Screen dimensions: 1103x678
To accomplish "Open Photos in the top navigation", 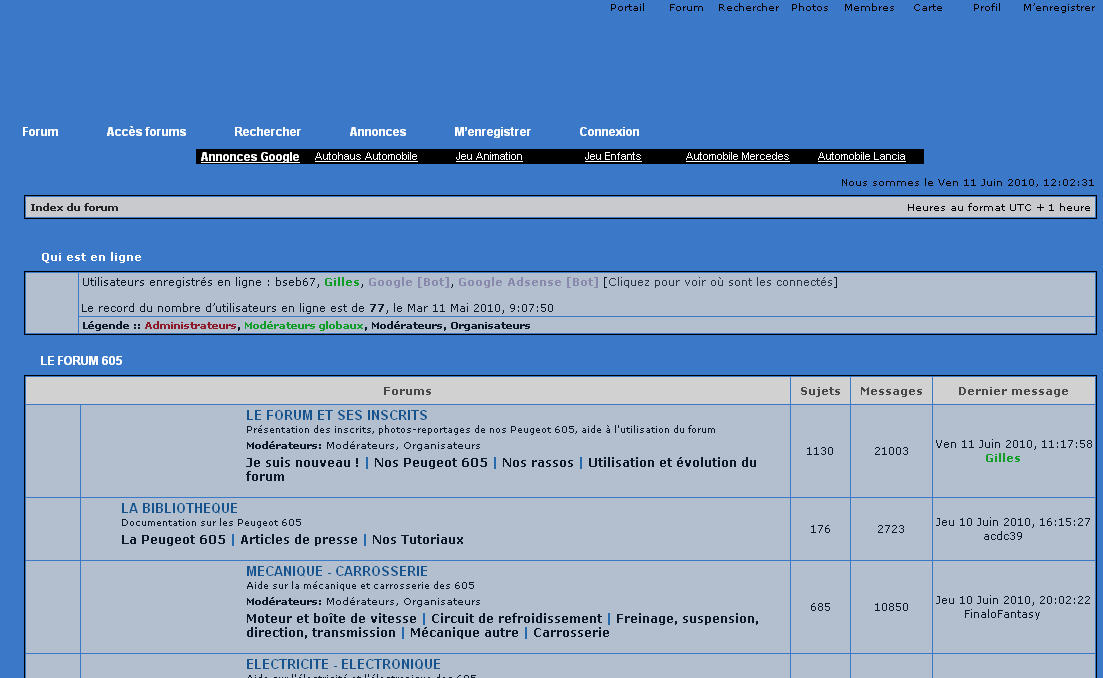I will click(809, 8).
